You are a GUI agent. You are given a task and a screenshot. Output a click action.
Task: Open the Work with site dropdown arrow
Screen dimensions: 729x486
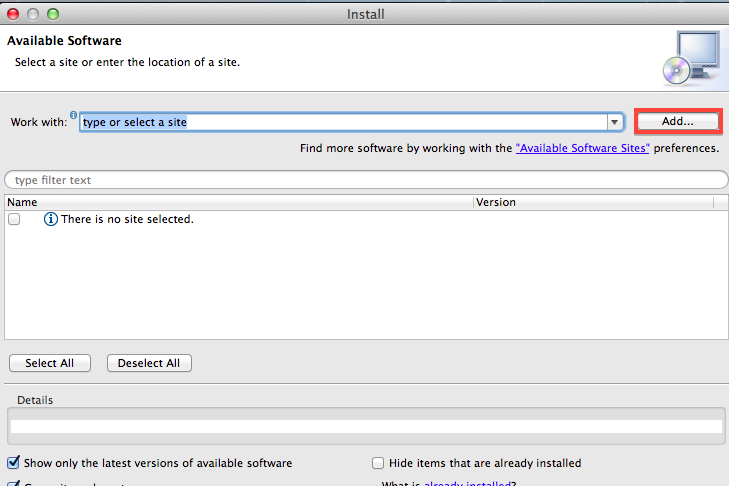pos(615,122)
